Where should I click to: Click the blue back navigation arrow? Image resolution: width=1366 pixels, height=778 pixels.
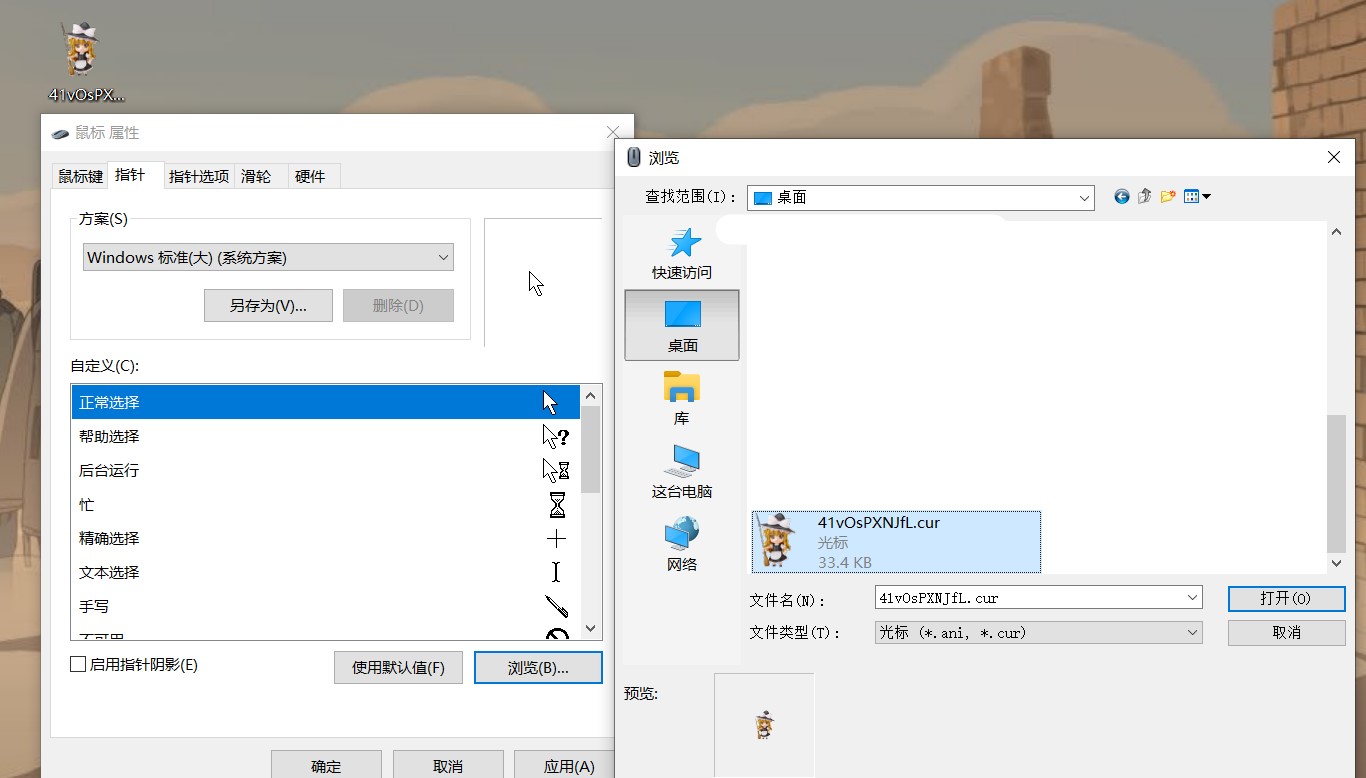click(1121, 196)
